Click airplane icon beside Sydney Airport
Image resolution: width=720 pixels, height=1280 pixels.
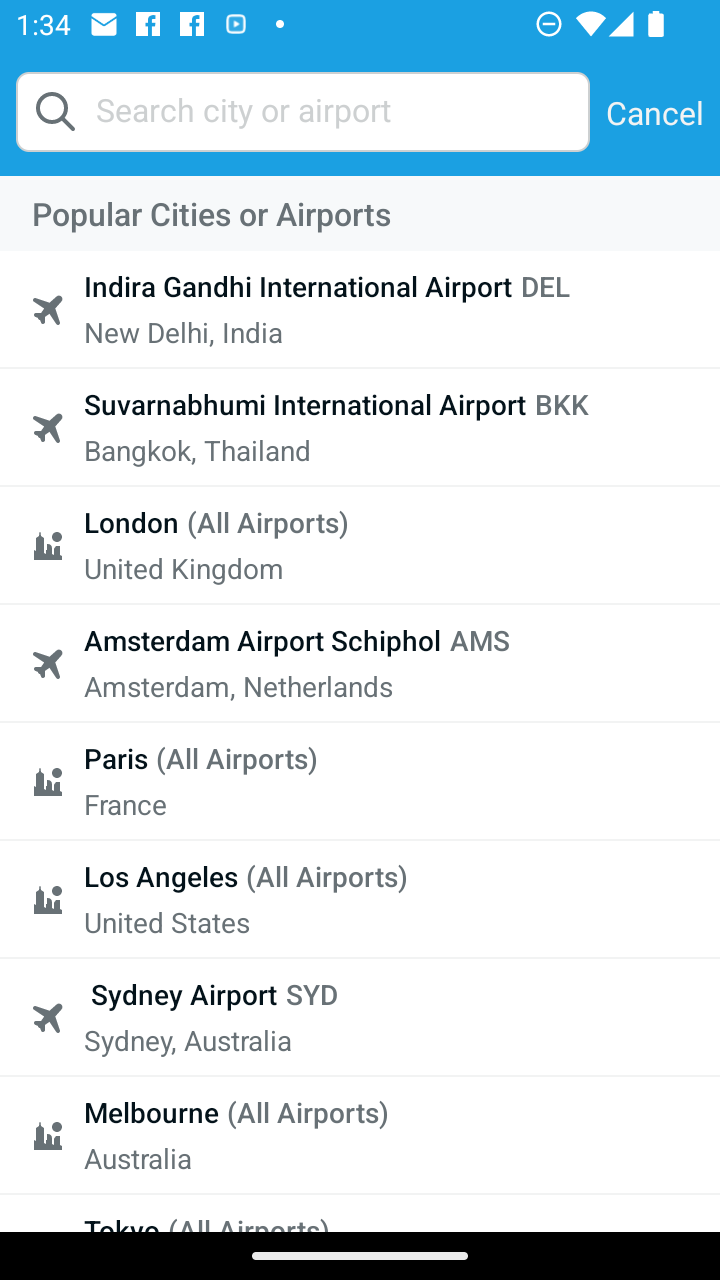click(x=48, y=1018)
